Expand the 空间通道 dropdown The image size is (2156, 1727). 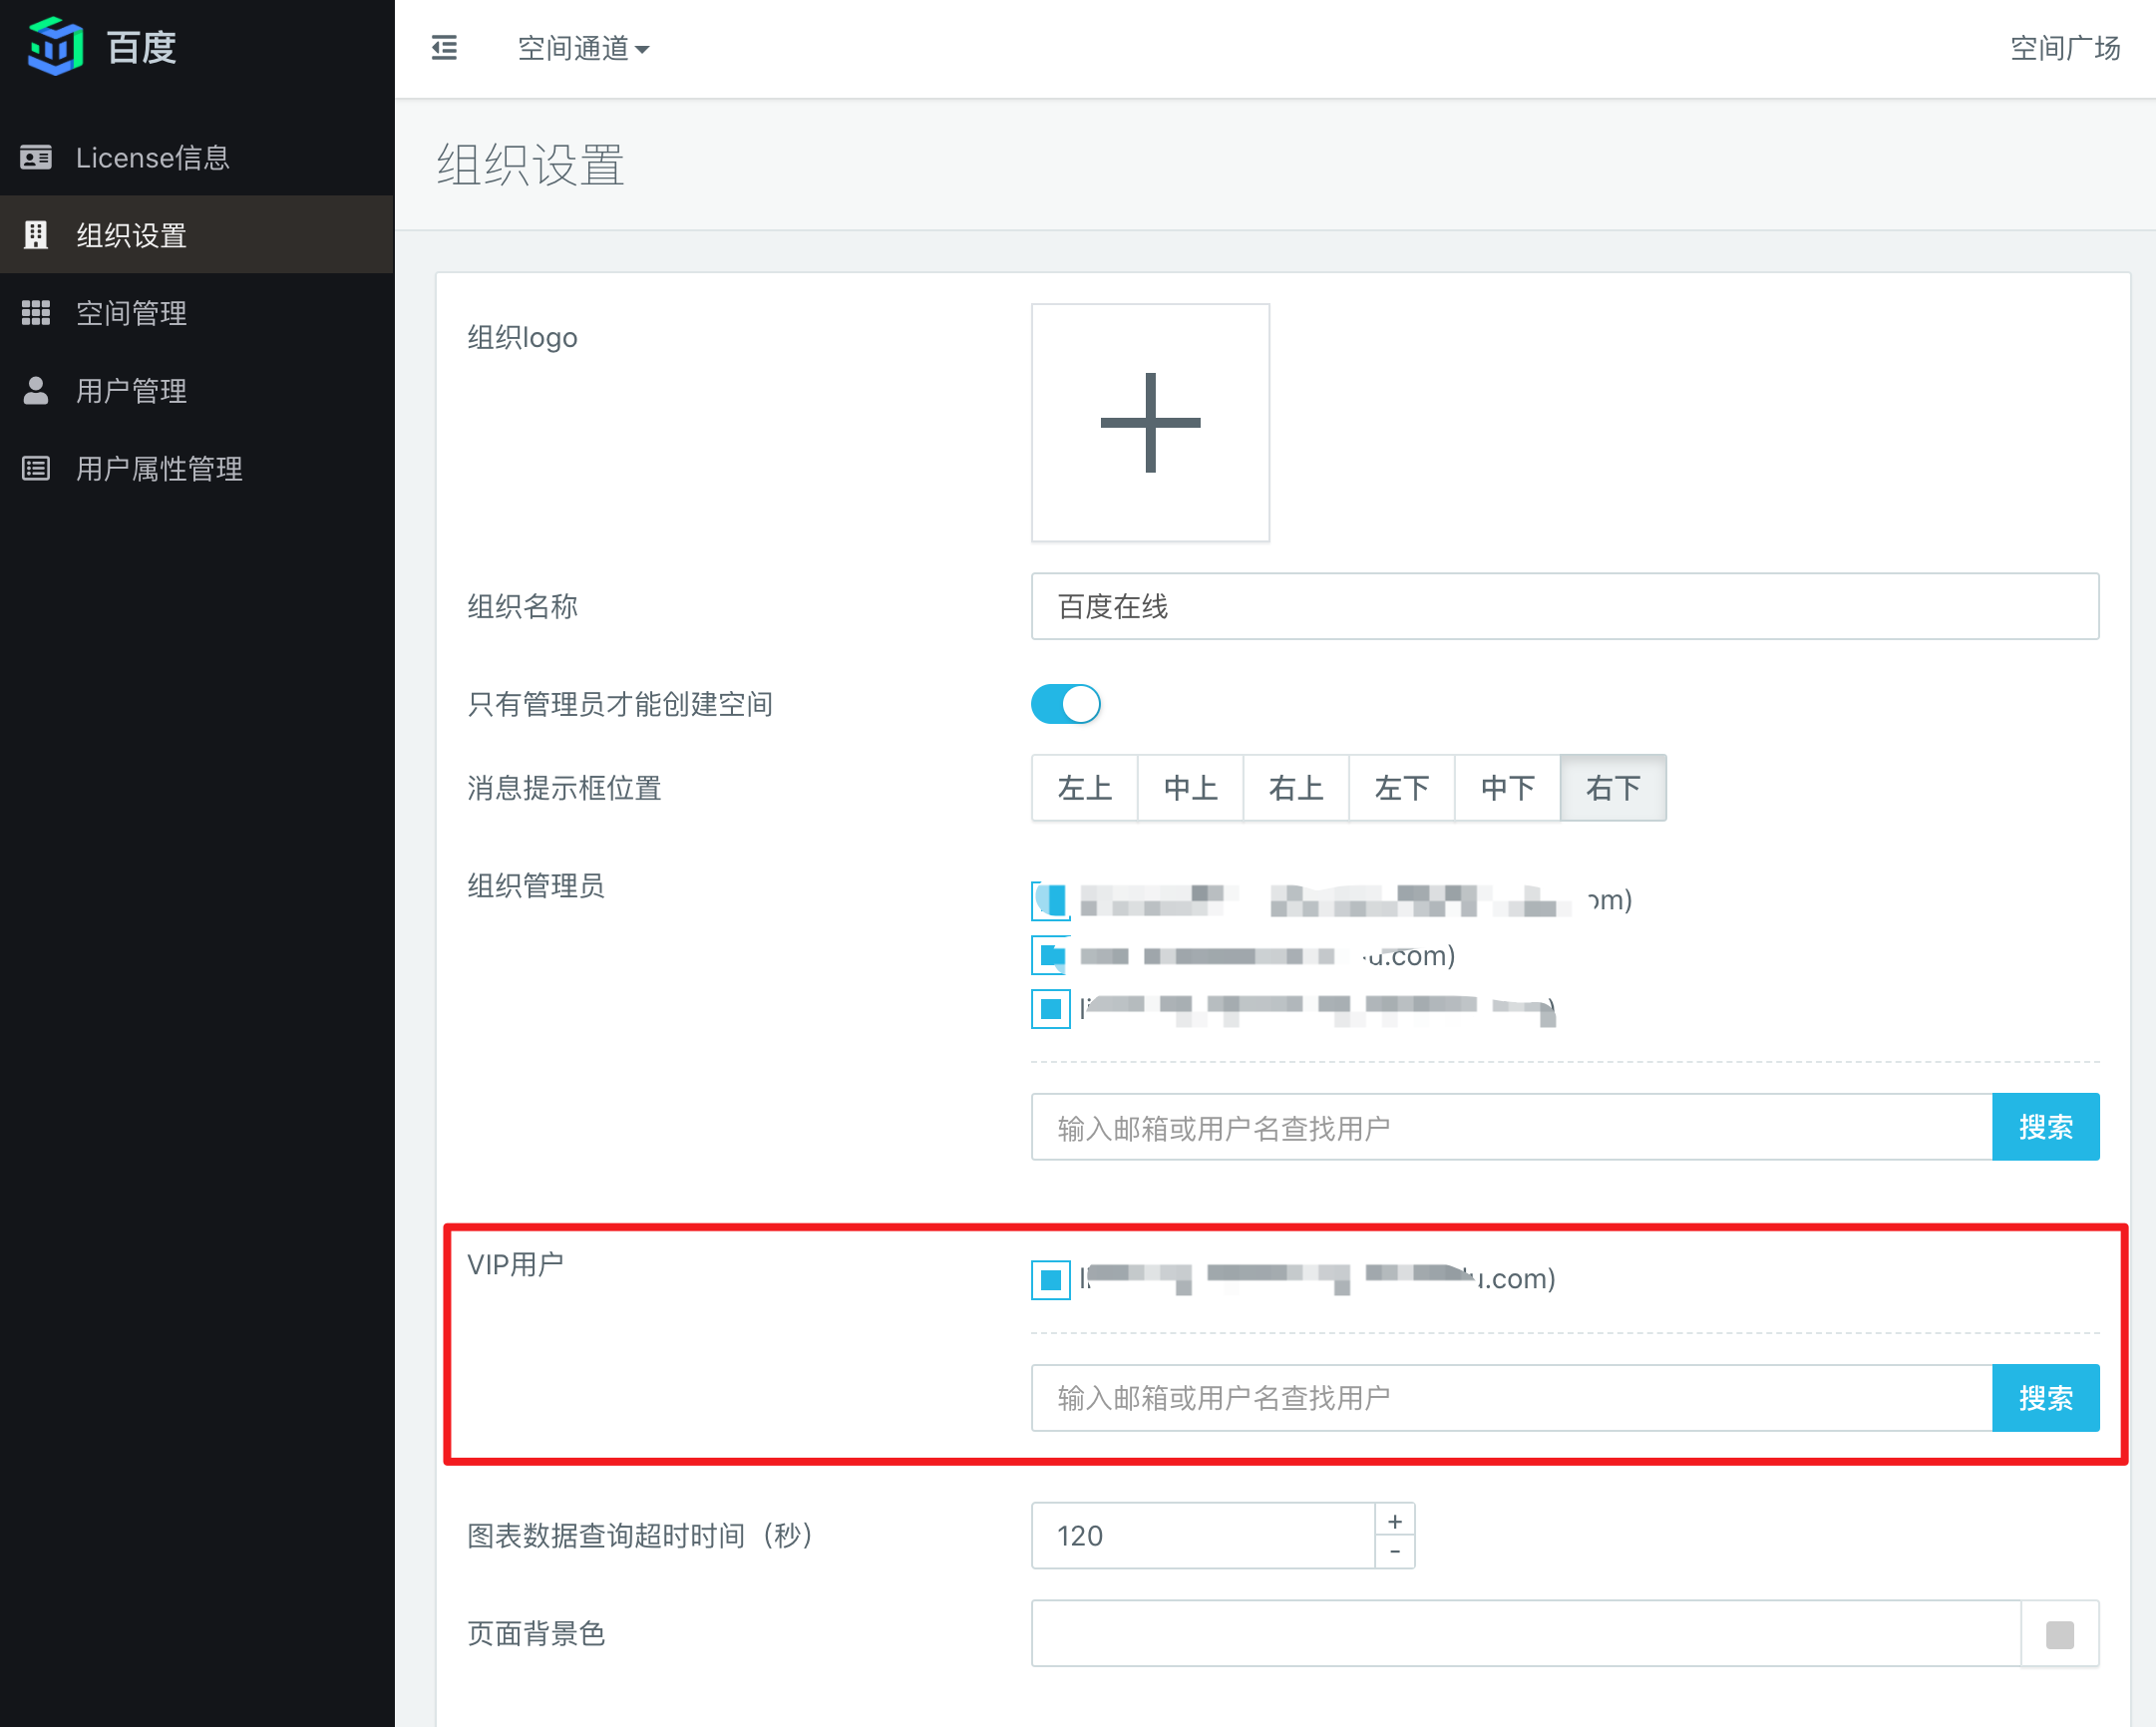(x=583, y=48)
